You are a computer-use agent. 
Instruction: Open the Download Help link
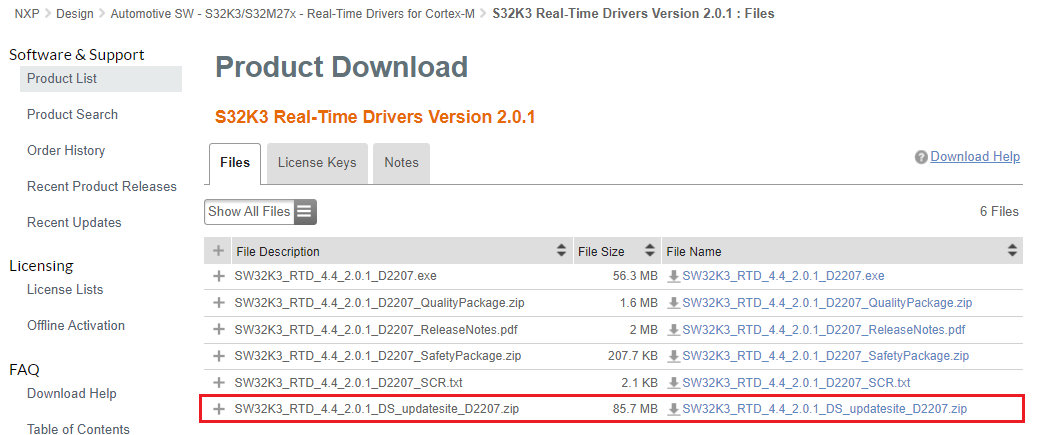(x=975, y=157)
